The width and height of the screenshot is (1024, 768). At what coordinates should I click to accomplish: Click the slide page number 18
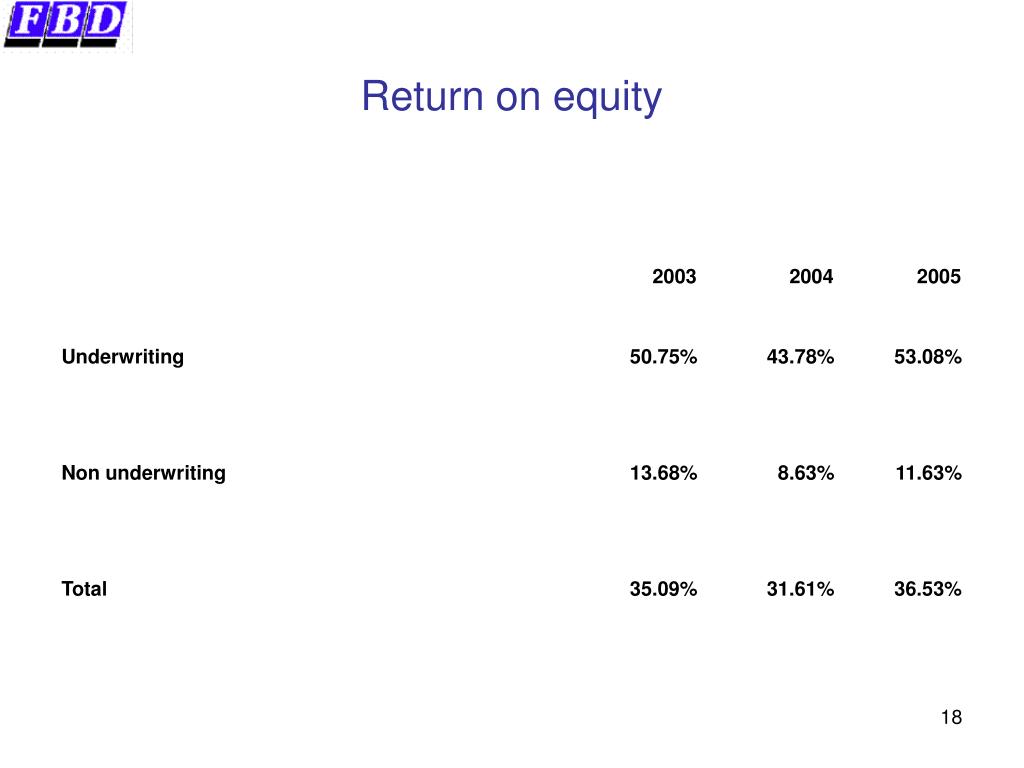pos(951,717)
